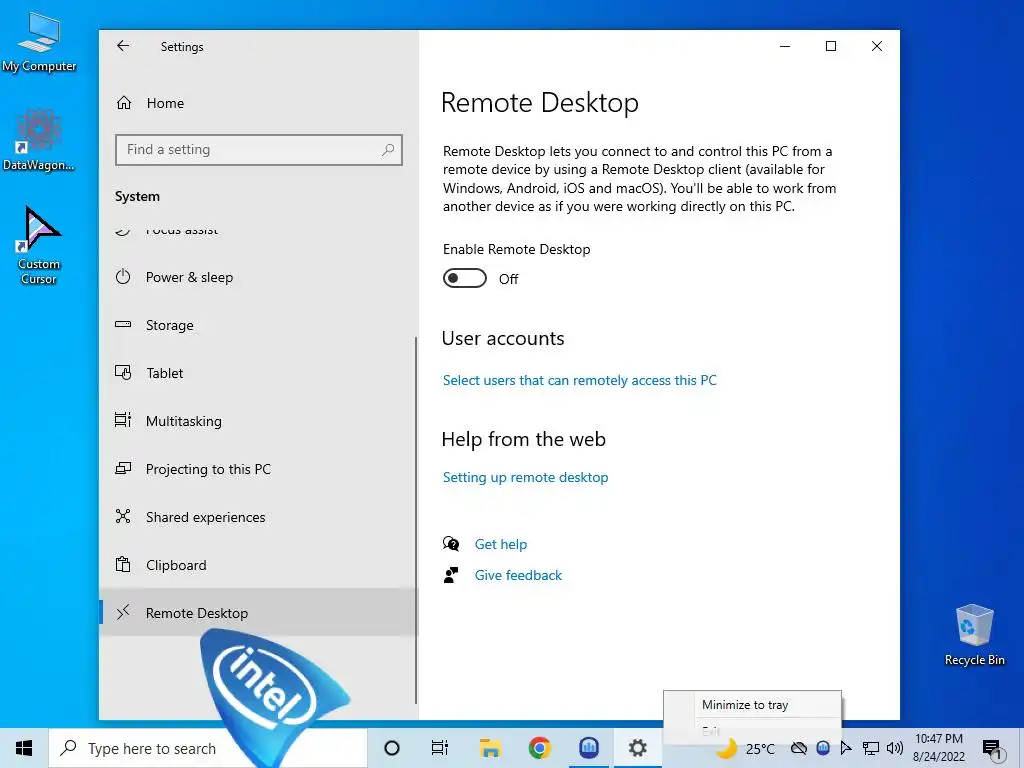Open My Computer desktop icon
Screen dimensions: 1024x768
tap(39, 42)
